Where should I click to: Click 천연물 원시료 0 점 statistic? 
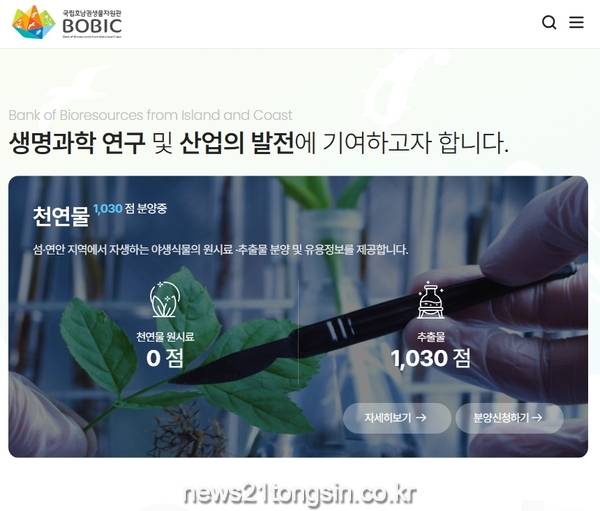pyautogui.click(x=165, y=349)
